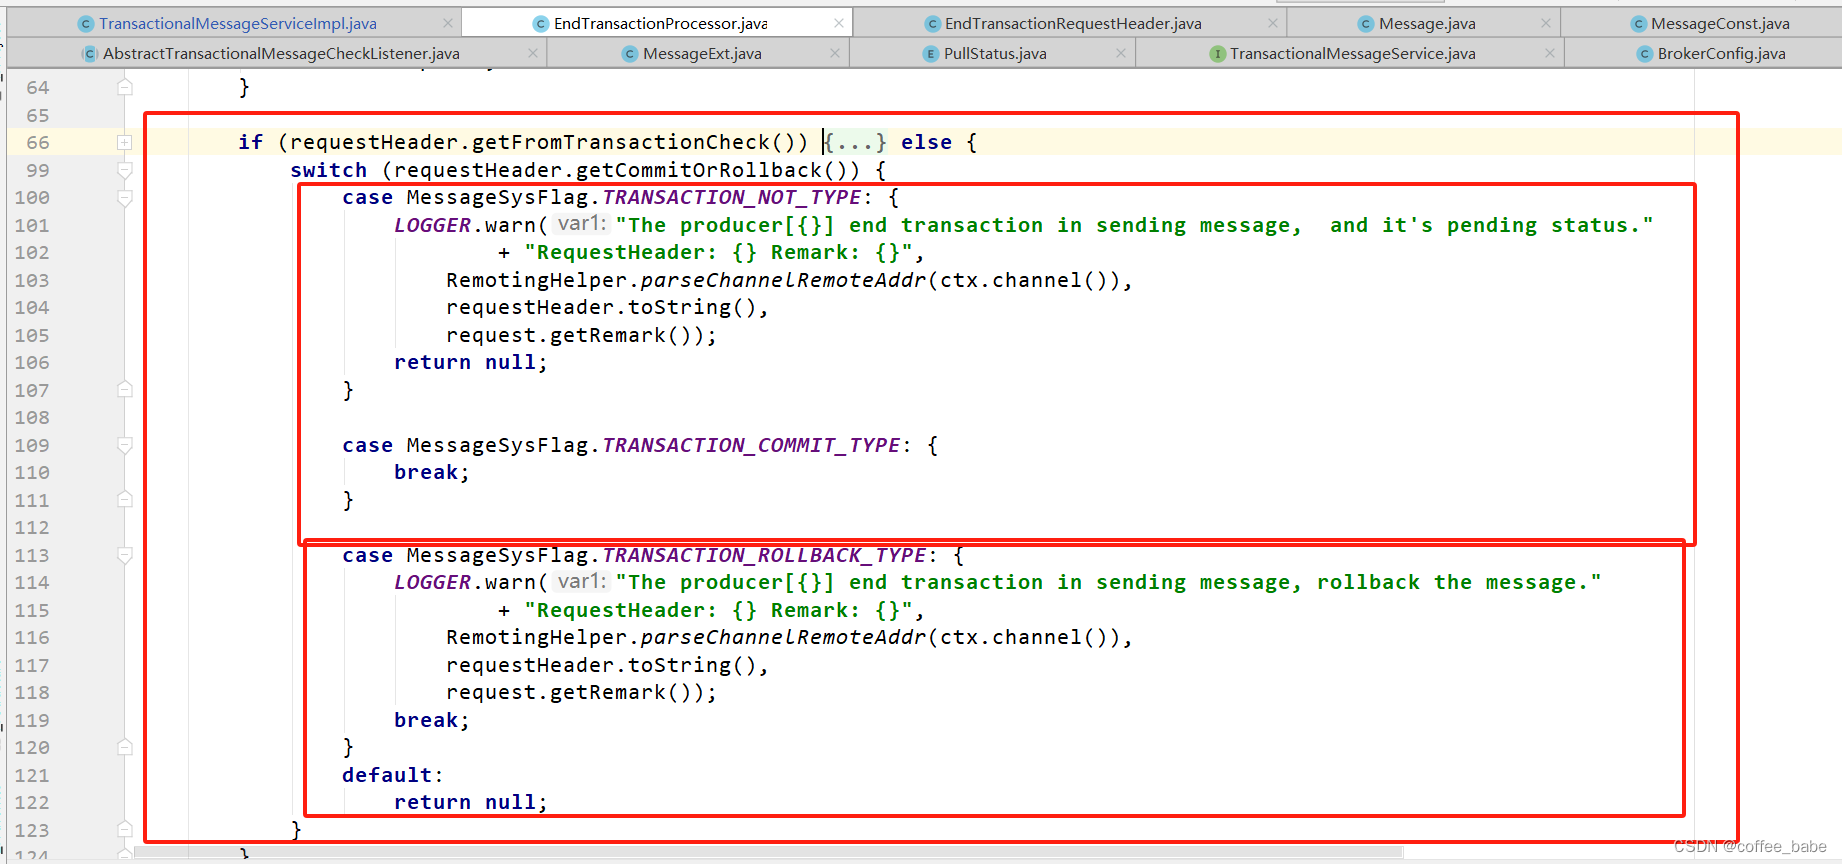
Task: Click interface icon on TransactionalMessageService.java tab
Action: point(1217,54)
